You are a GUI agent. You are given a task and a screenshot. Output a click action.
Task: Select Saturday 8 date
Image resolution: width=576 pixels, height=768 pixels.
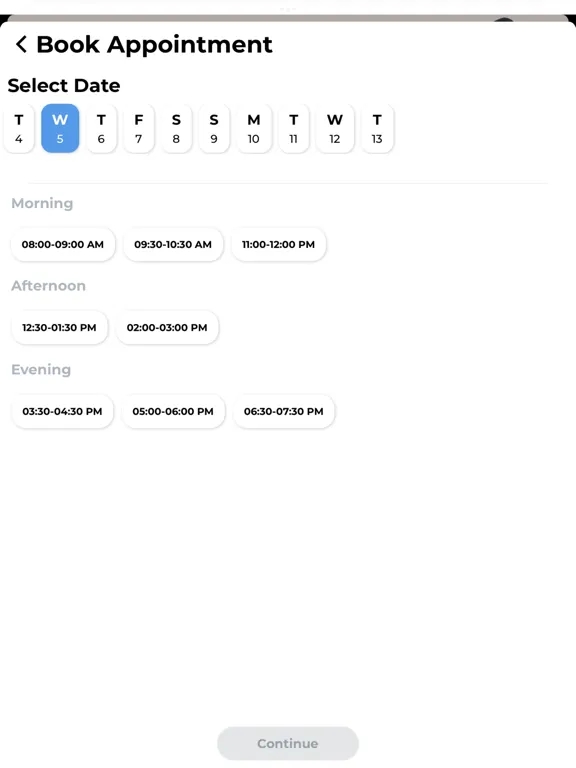coord(176,128)
